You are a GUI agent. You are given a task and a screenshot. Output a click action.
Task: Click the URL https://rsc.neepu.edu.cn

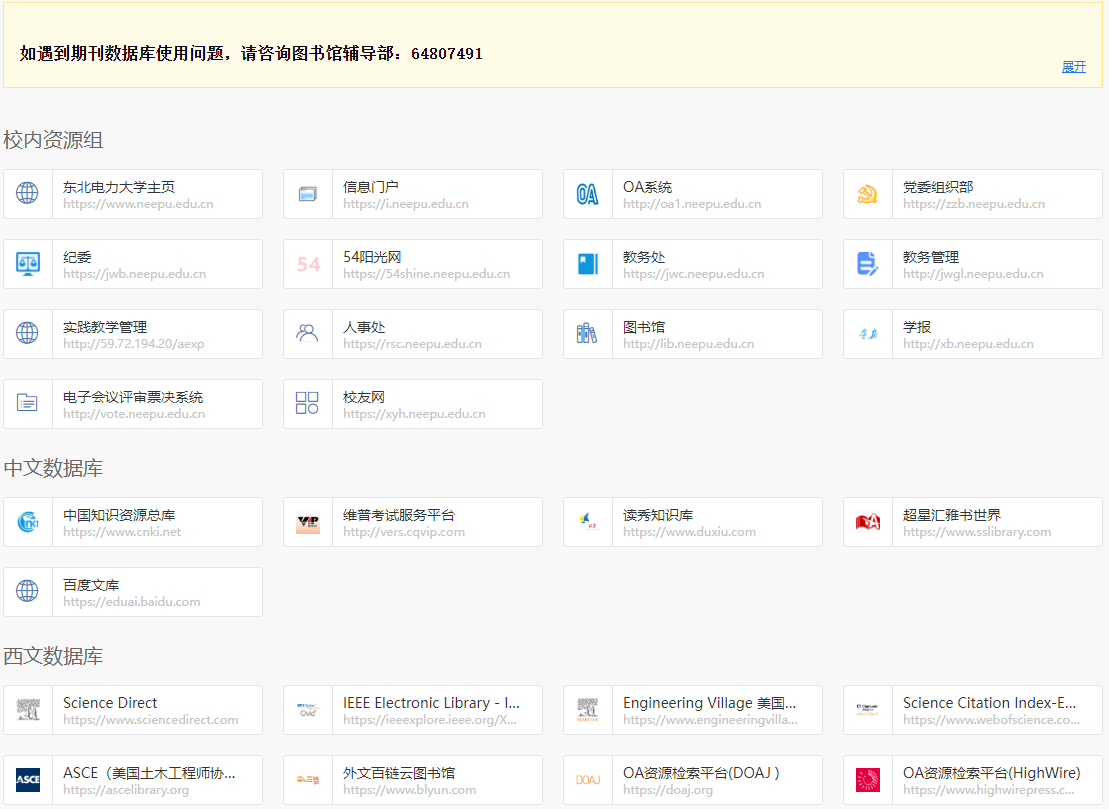(412, 344)
